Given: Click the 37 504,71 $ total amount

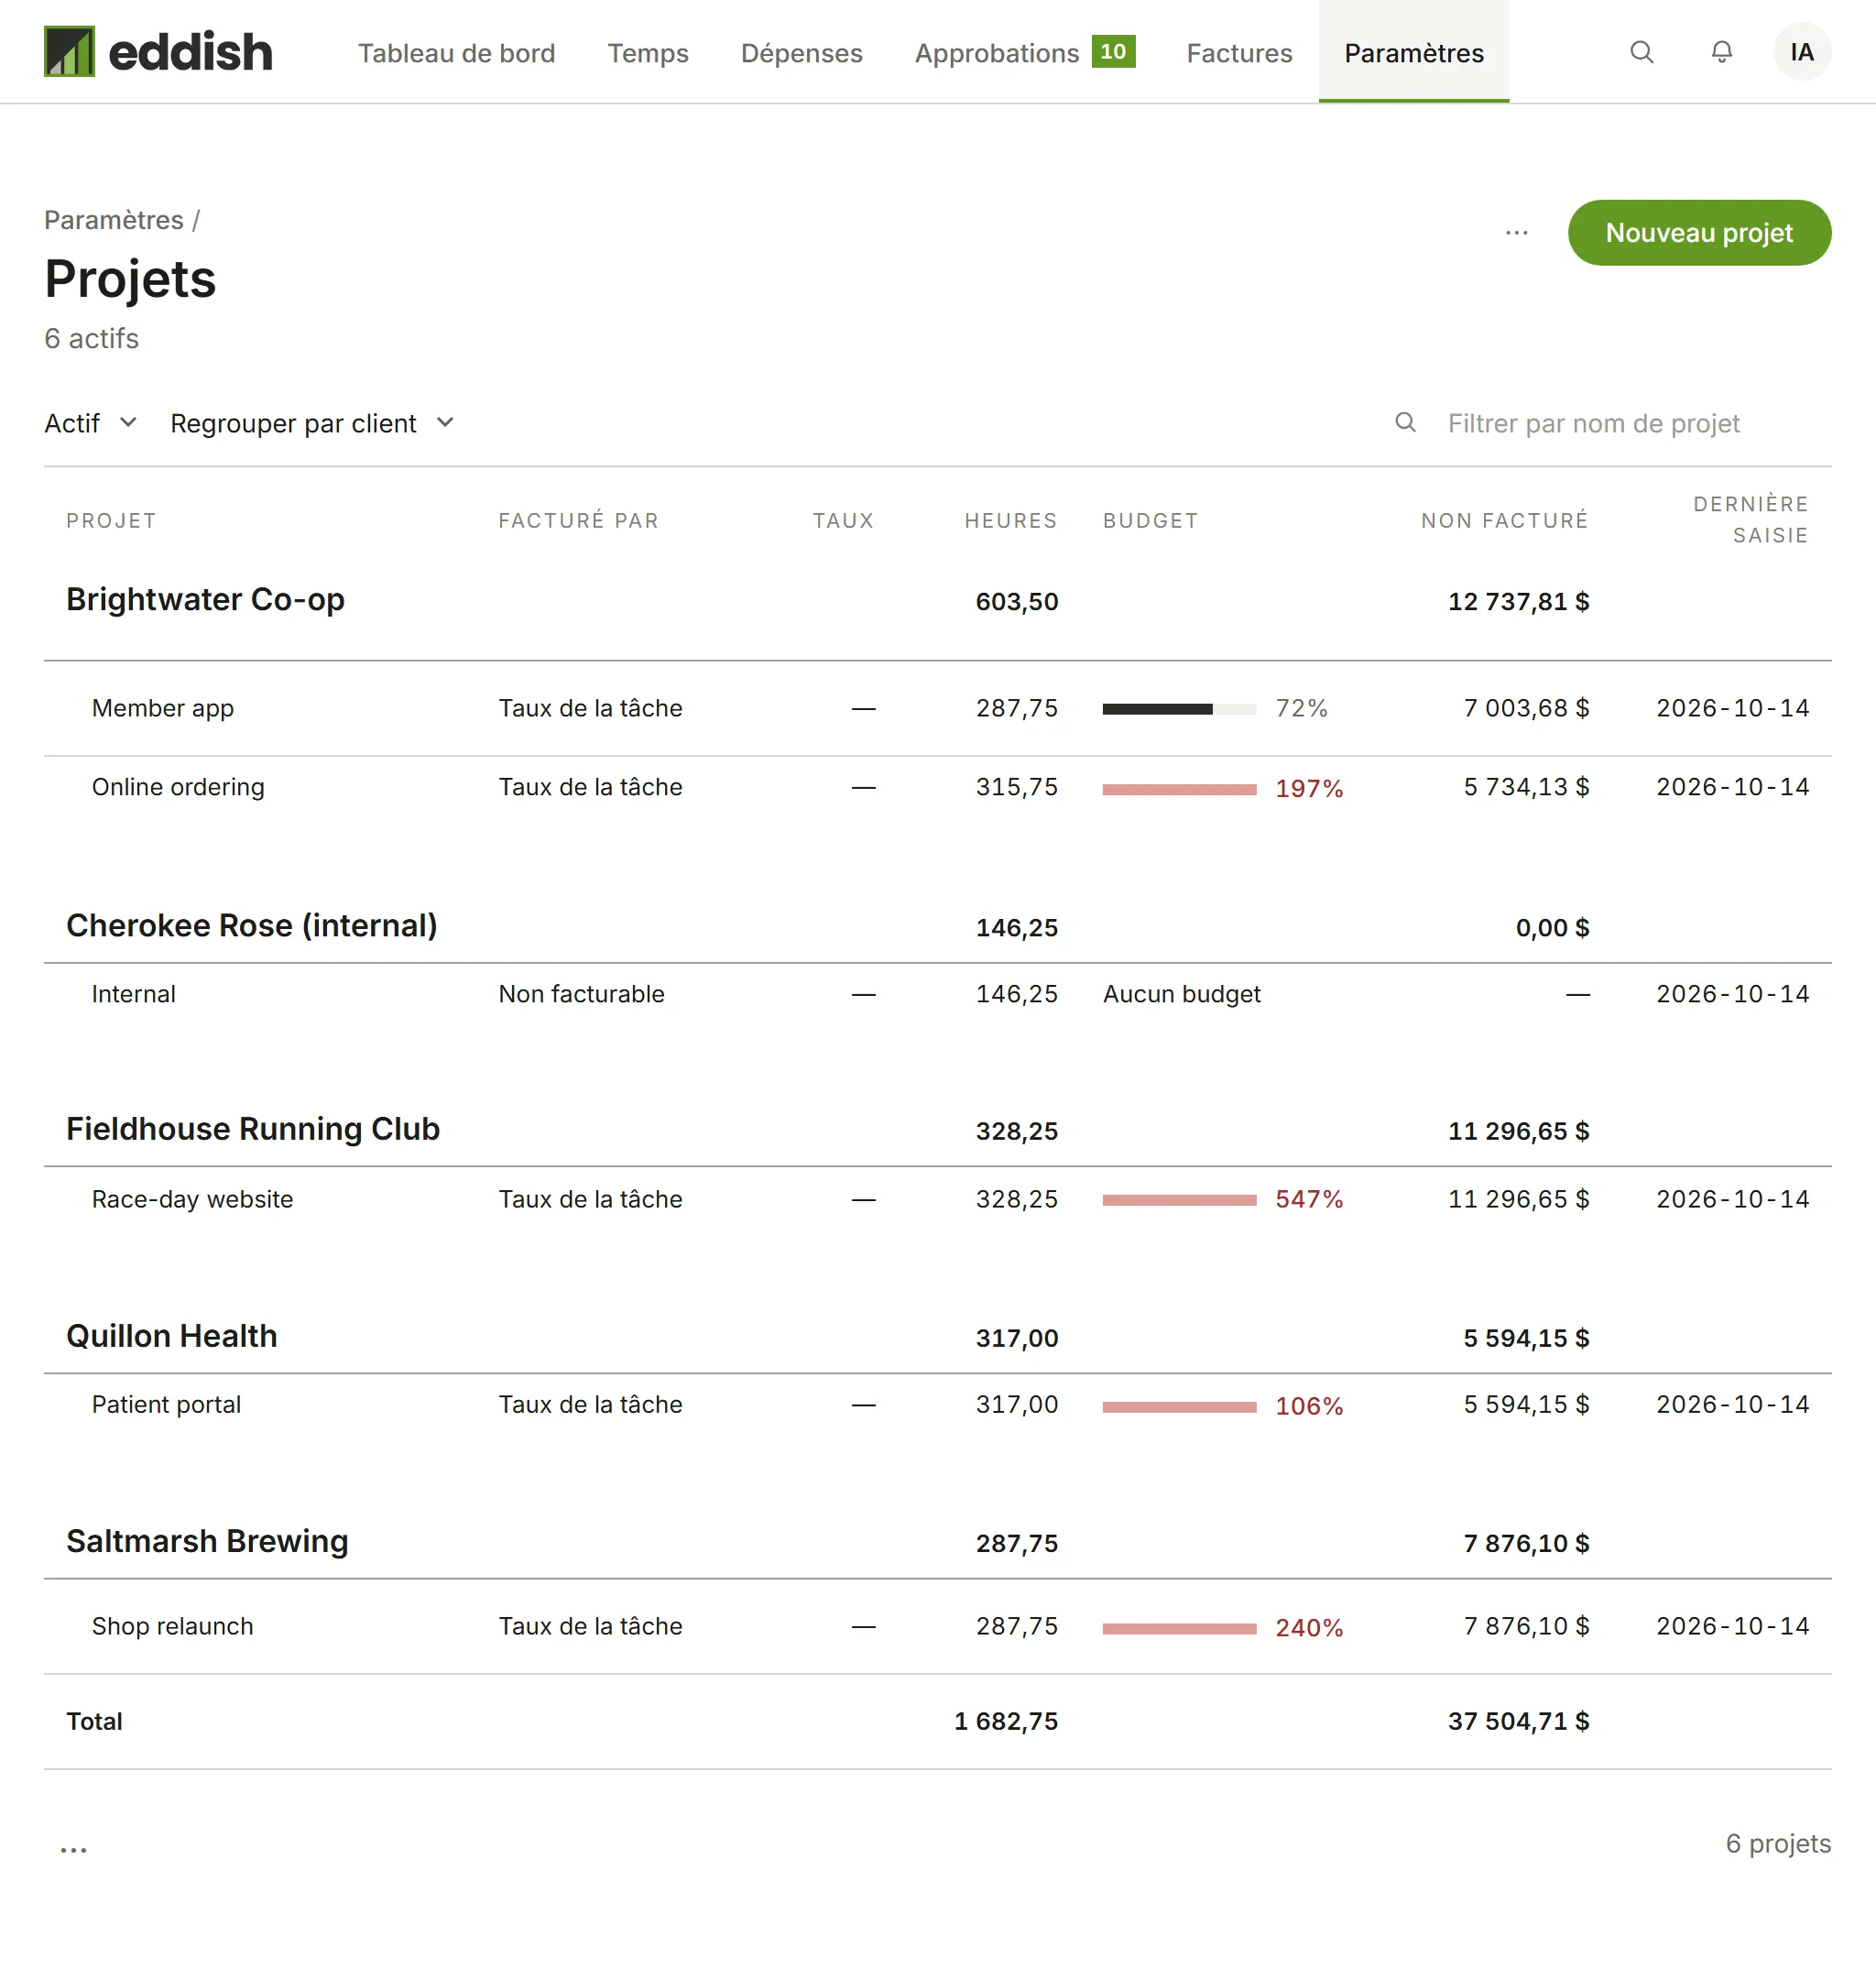Looking at the screenshot, I should click(x=1518, y=1721).
